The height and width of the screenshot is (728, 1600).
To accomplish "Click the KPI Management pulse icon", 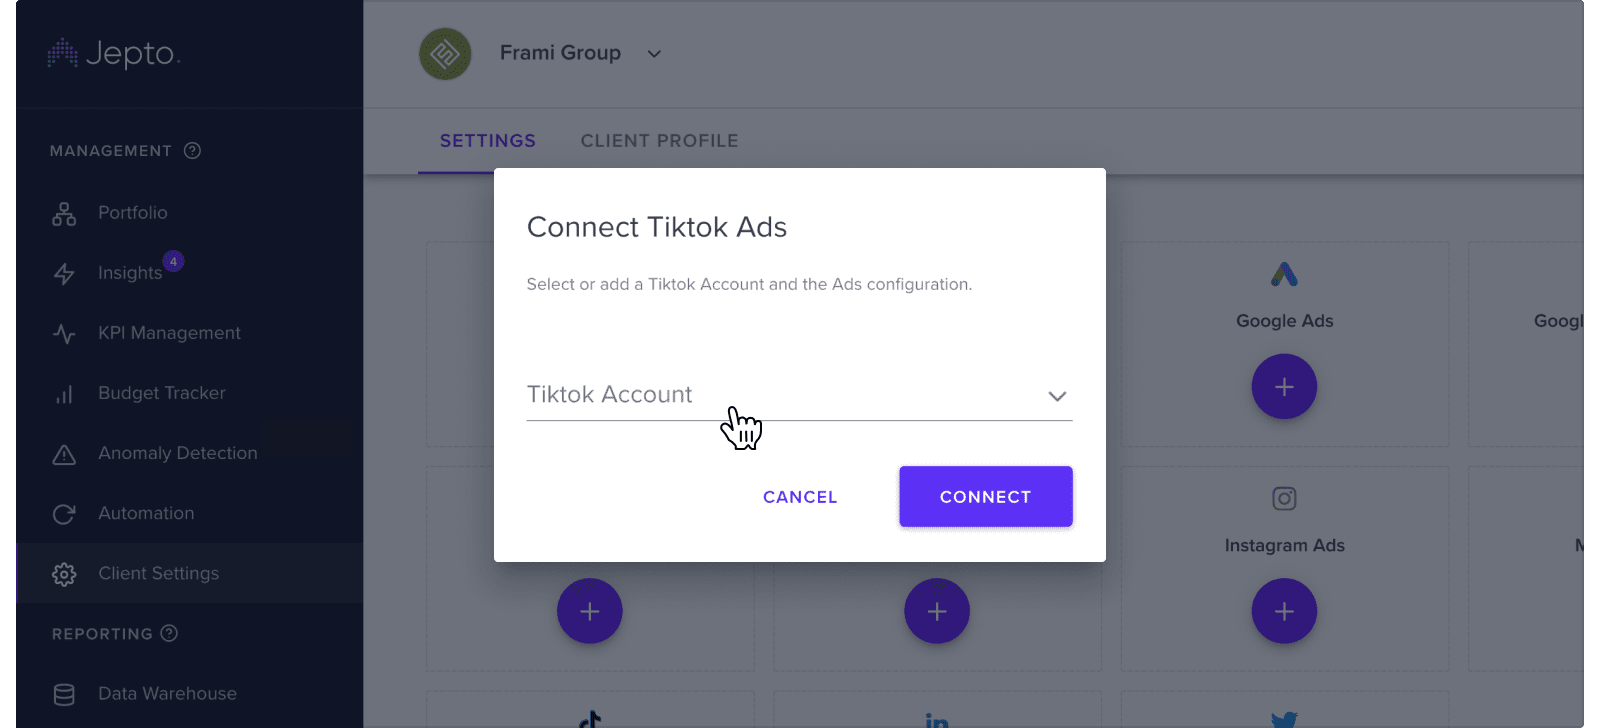I will click(64, 334).
